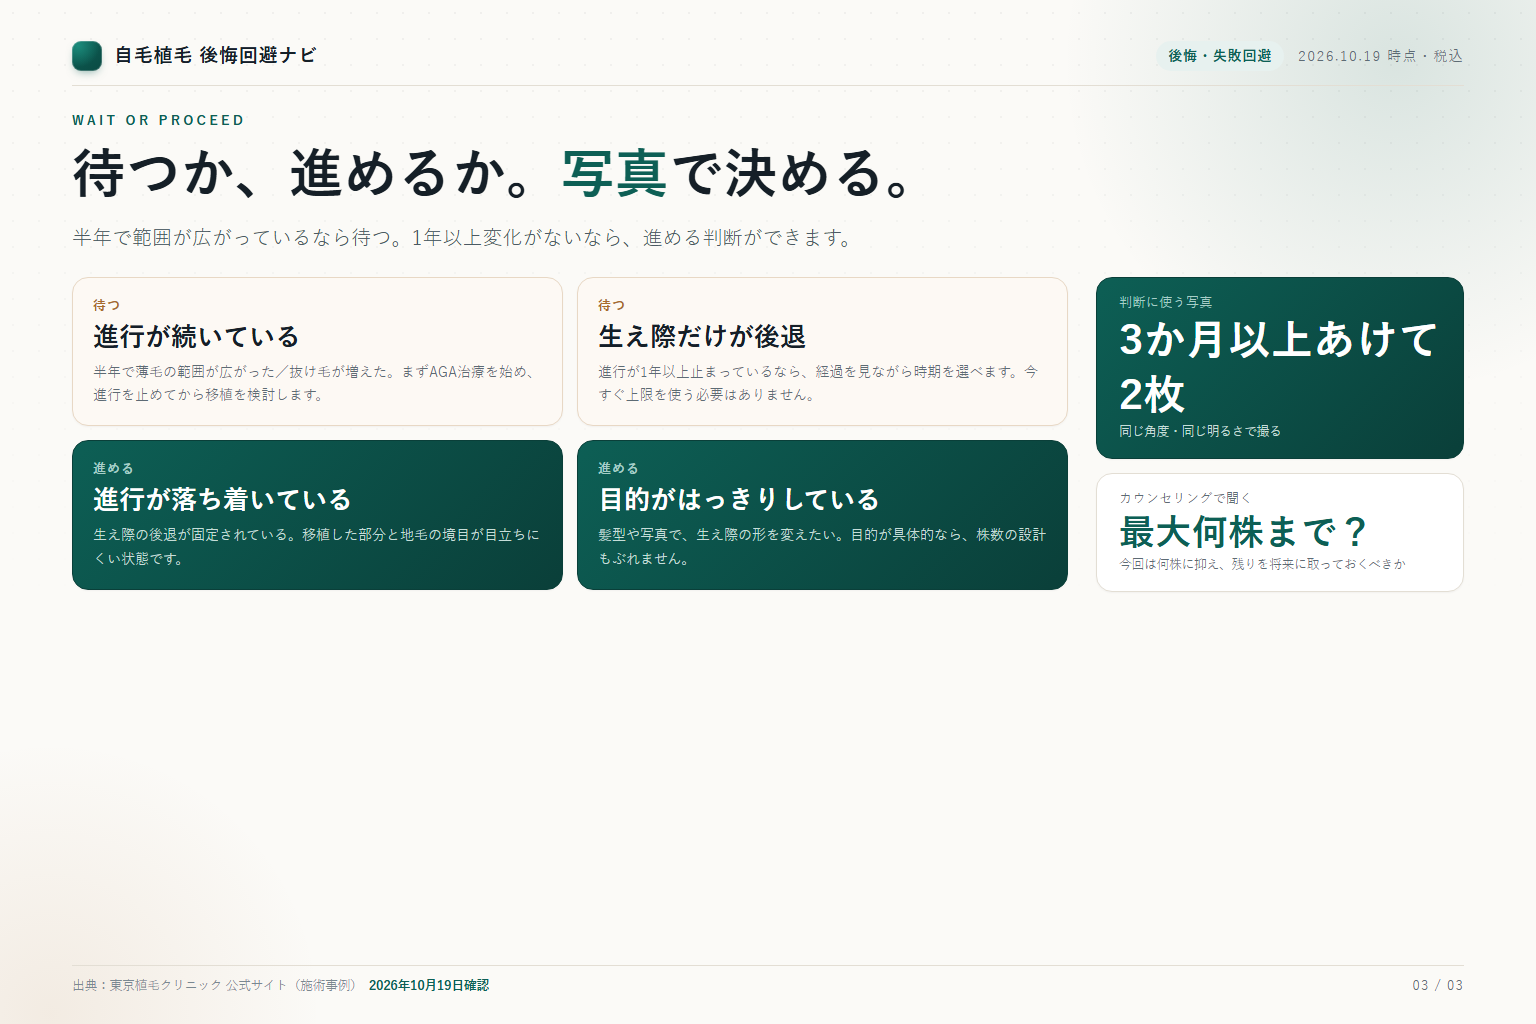This screenshot has width=1536, height=1024.
Task: Click the 同じ角度・同じ明るさで撮る caption
Action: pos(1200,431)
